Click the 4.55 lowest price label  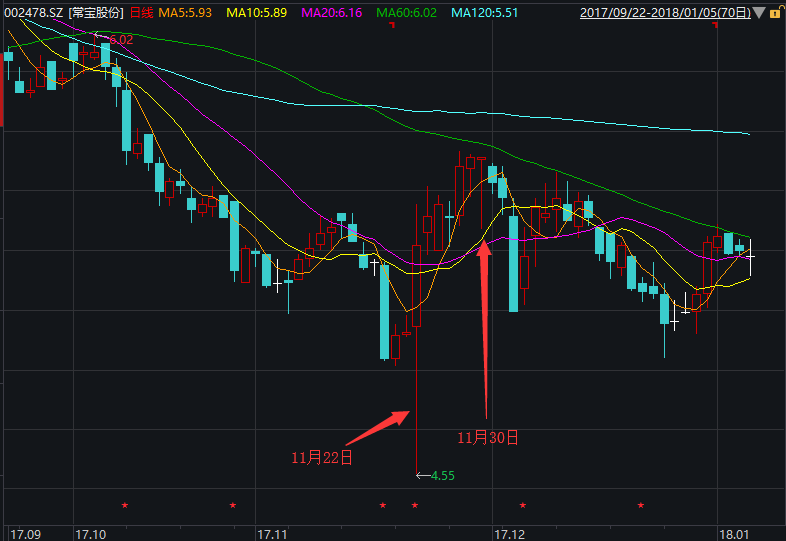(441, 476)
